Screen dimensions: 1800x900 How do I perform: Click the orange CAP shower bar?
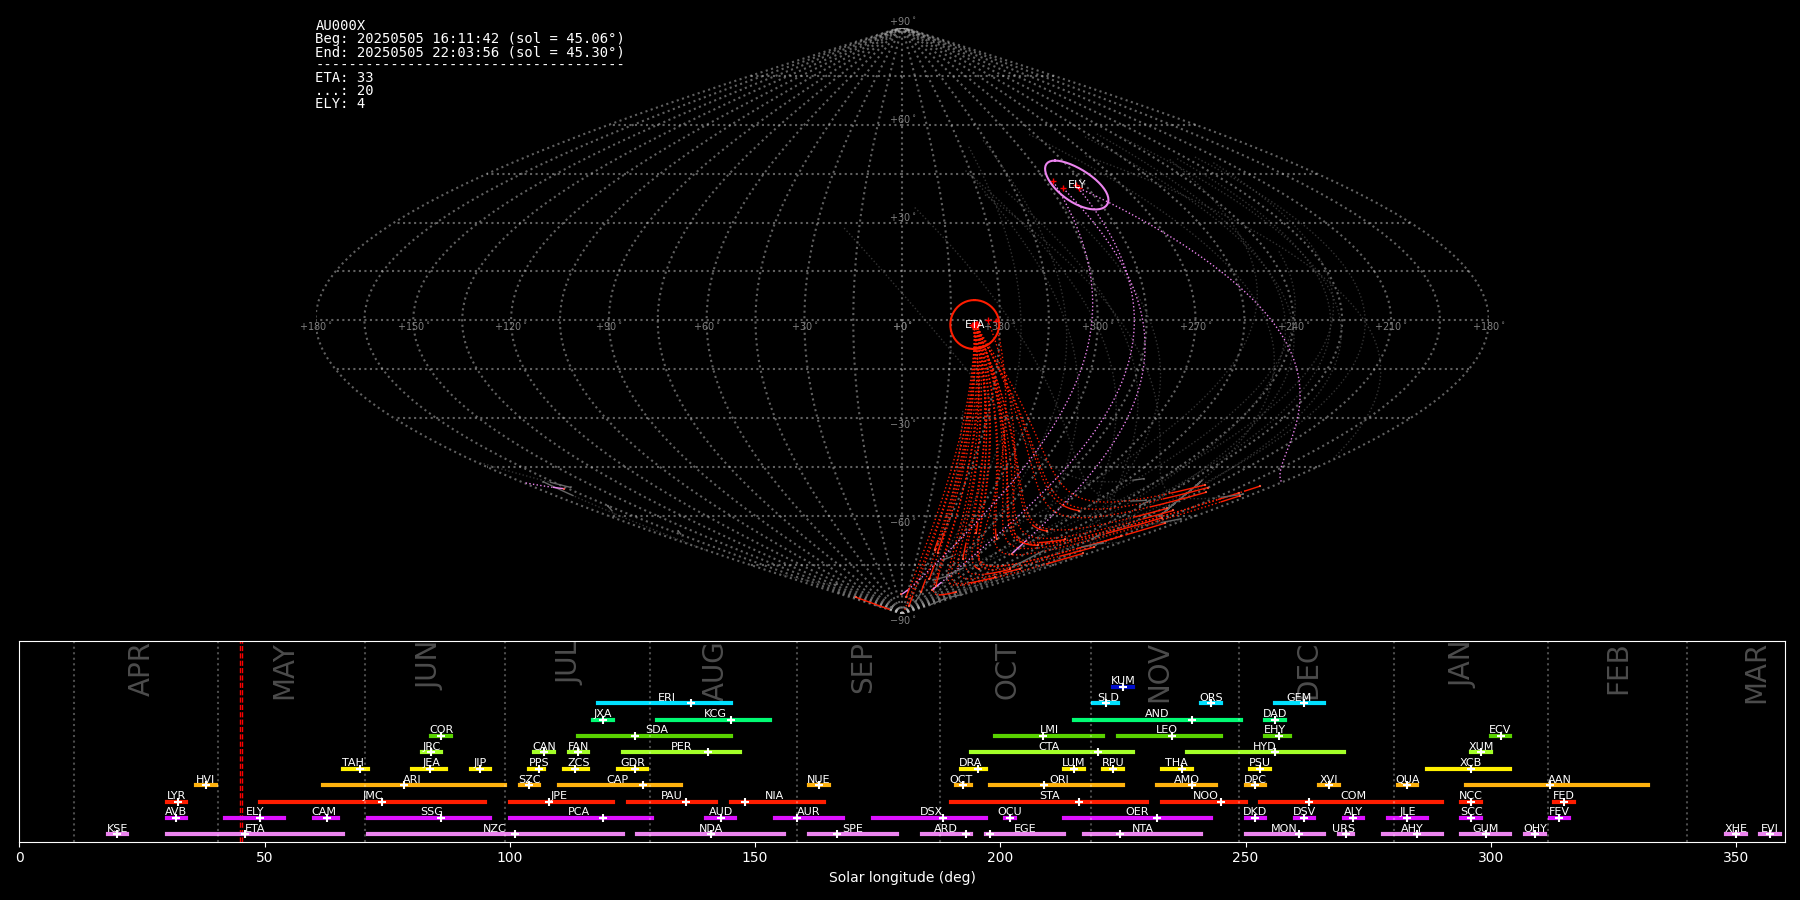tap(620, 785)
